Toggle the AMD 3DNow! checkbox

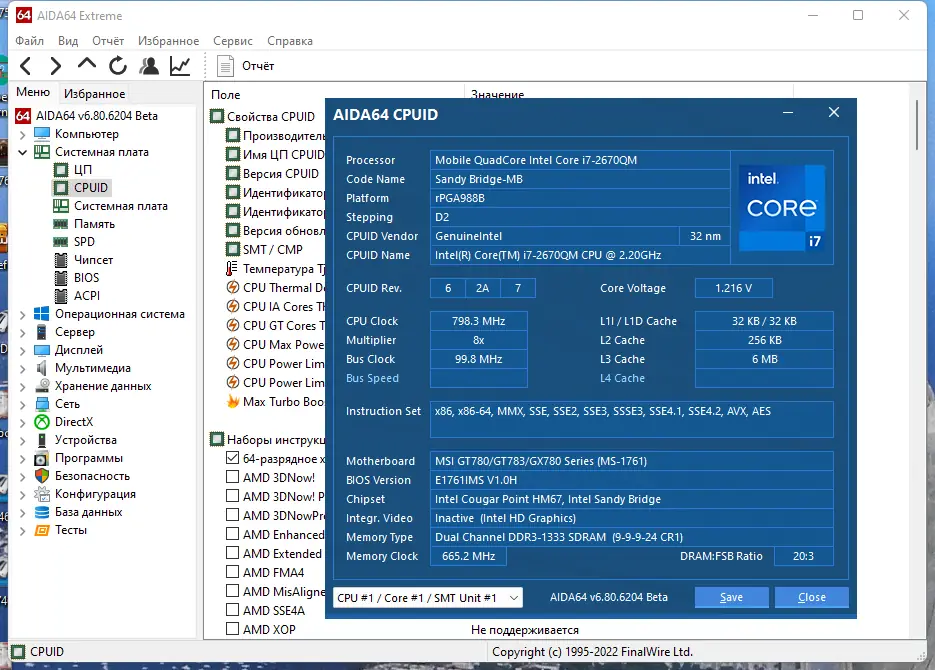(x=233, y=478)
